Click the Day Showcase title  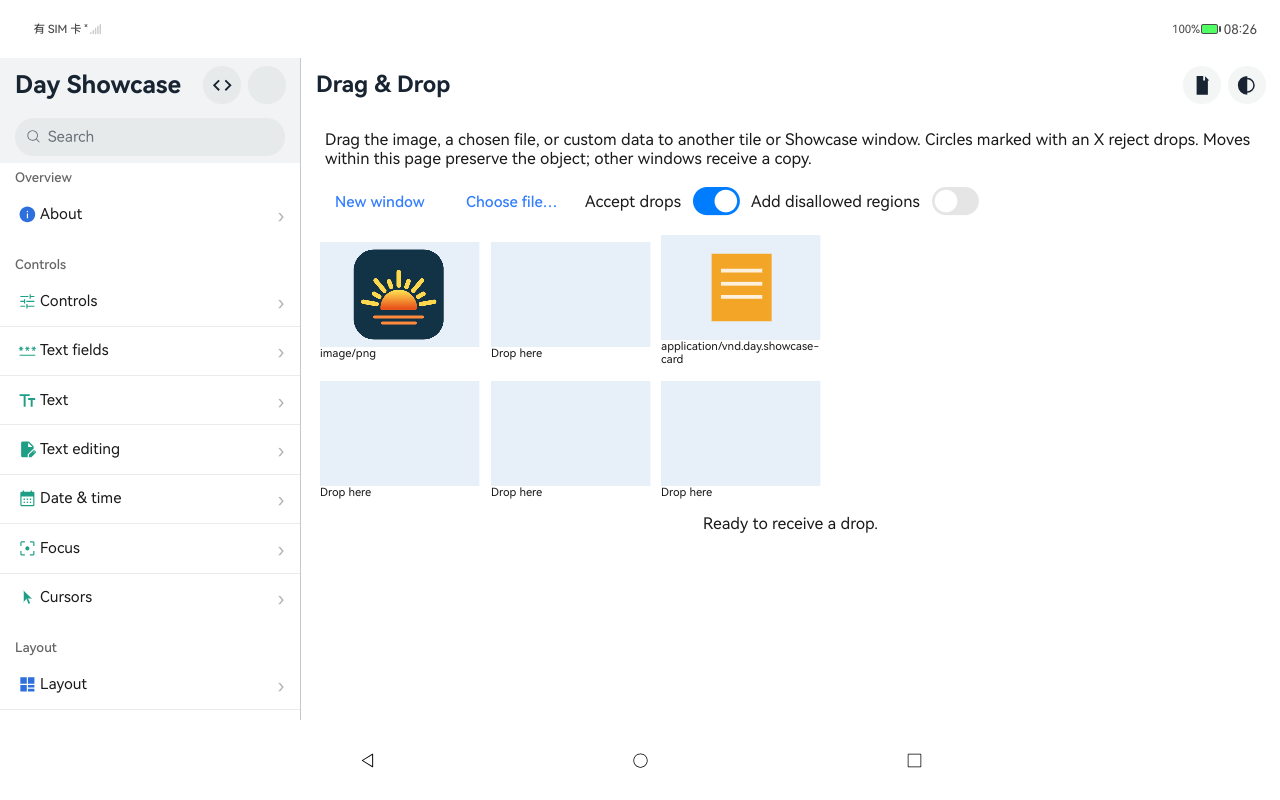coord(98,85)
